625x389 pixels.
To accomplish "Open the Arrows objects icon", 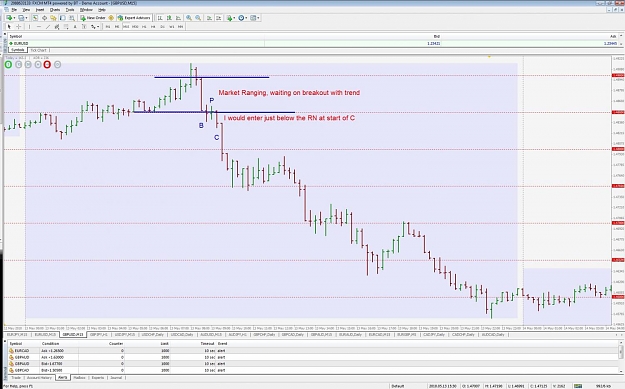I will (93, 27).
